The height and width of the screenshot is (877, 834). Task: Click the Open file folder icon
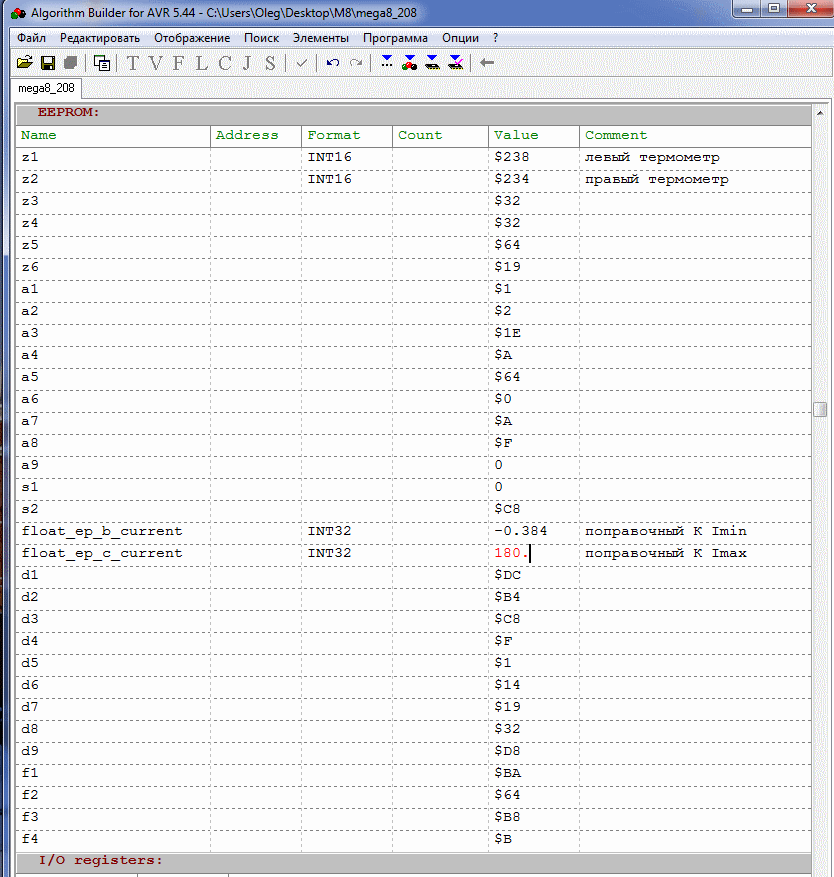point(25,63)
